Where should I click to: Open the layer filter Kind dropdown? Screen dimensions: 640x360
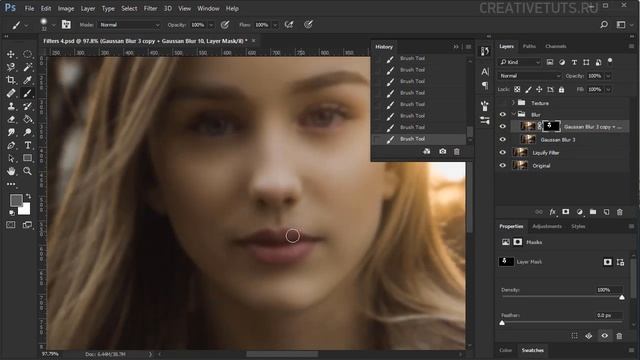coord(520,62)
